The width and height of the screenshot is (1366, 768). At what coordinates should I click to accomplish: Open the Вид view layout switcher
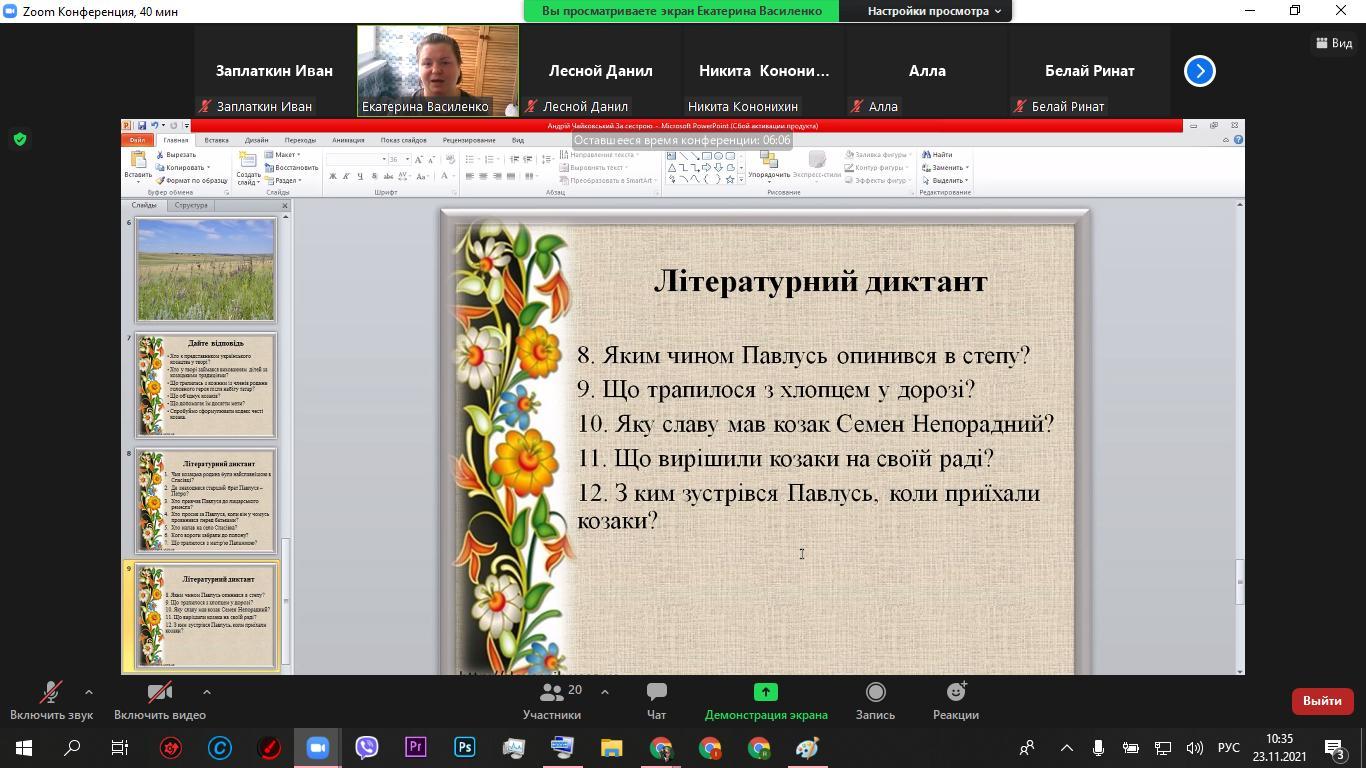[1334, 43]
